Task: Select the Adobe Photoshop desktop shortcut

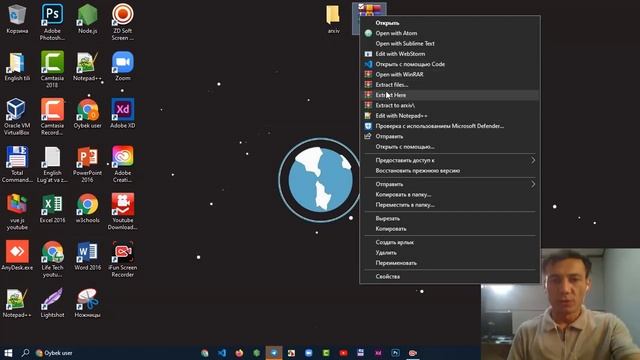Action: click(x=52, y=22)
